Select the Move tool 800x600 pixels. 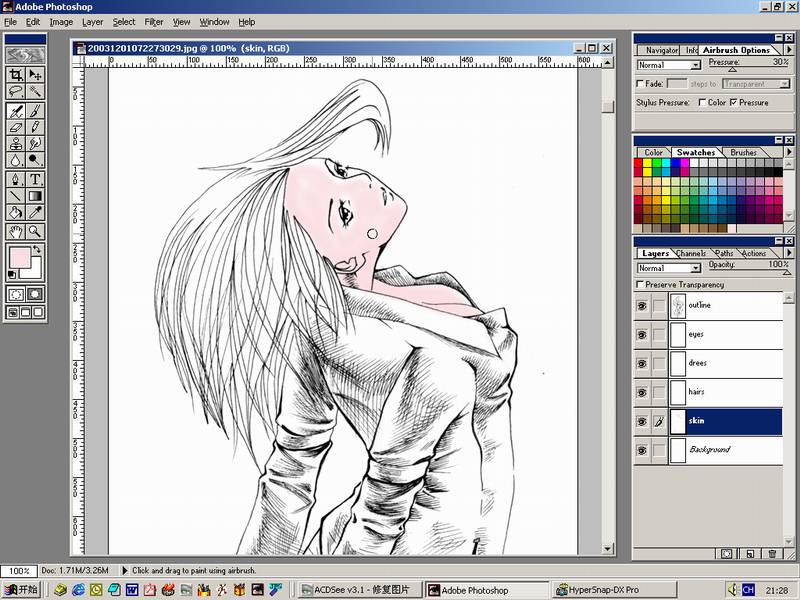tap(35, 75)
